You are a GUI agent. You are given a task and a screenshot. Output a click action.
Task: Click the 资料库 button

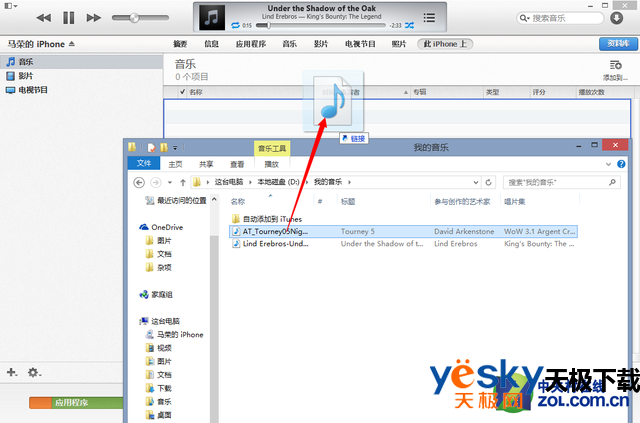(x=618, y=44)
